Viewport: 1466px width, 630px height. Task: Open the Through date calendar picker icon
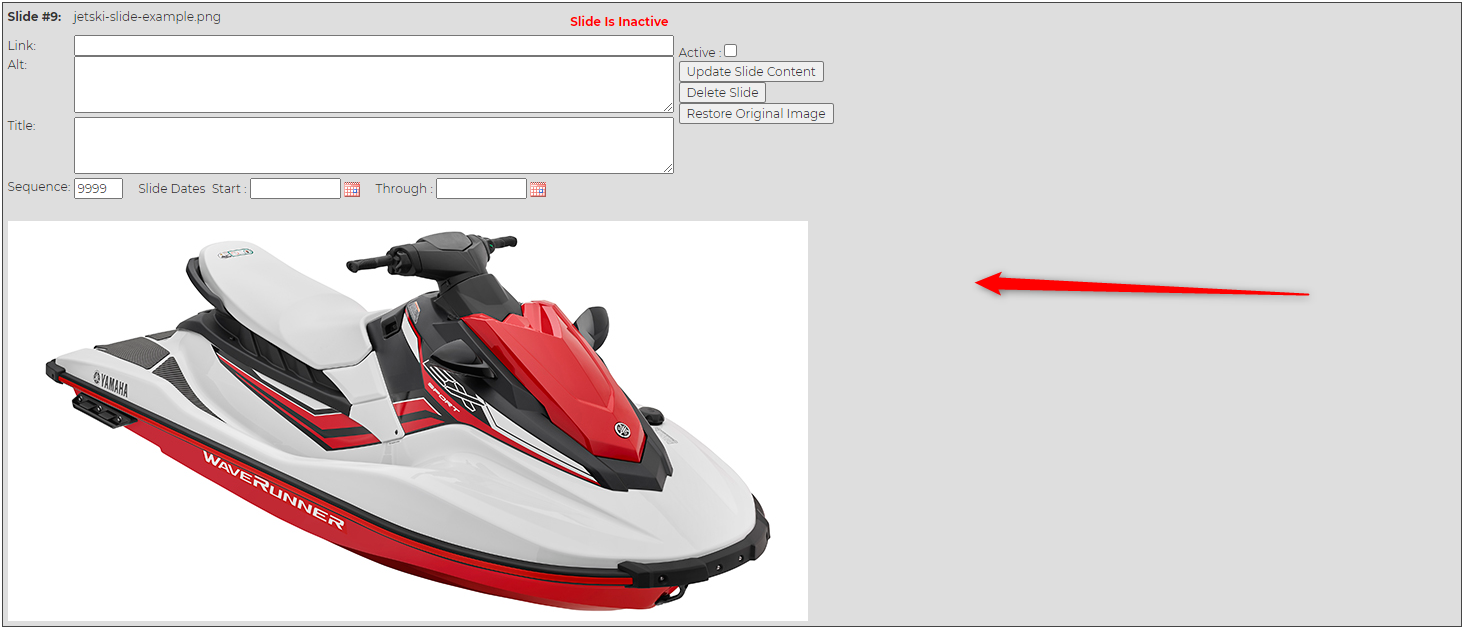[x=538, y=189]
